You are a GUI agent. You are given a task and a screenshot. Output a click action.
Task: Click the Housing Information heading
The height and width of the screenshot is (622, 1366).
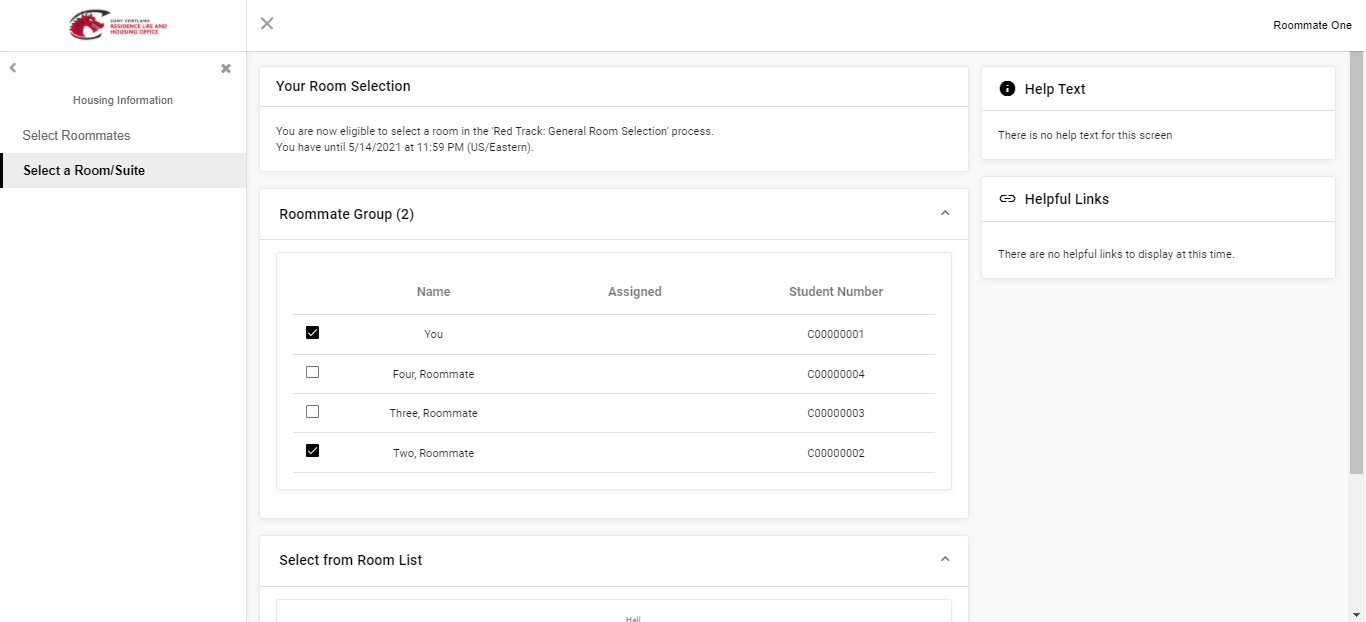(x=123, y=100)
